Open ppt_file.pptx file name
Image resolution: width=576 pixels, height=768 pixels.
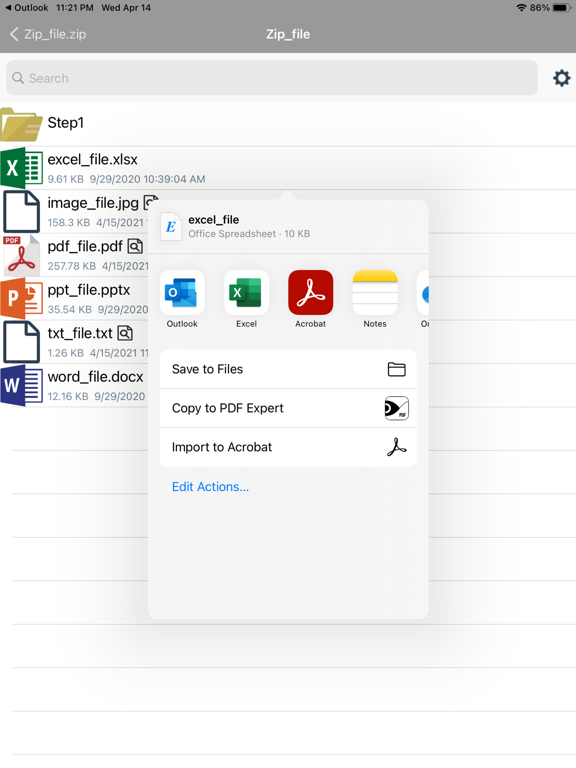(x=89, y=290)
